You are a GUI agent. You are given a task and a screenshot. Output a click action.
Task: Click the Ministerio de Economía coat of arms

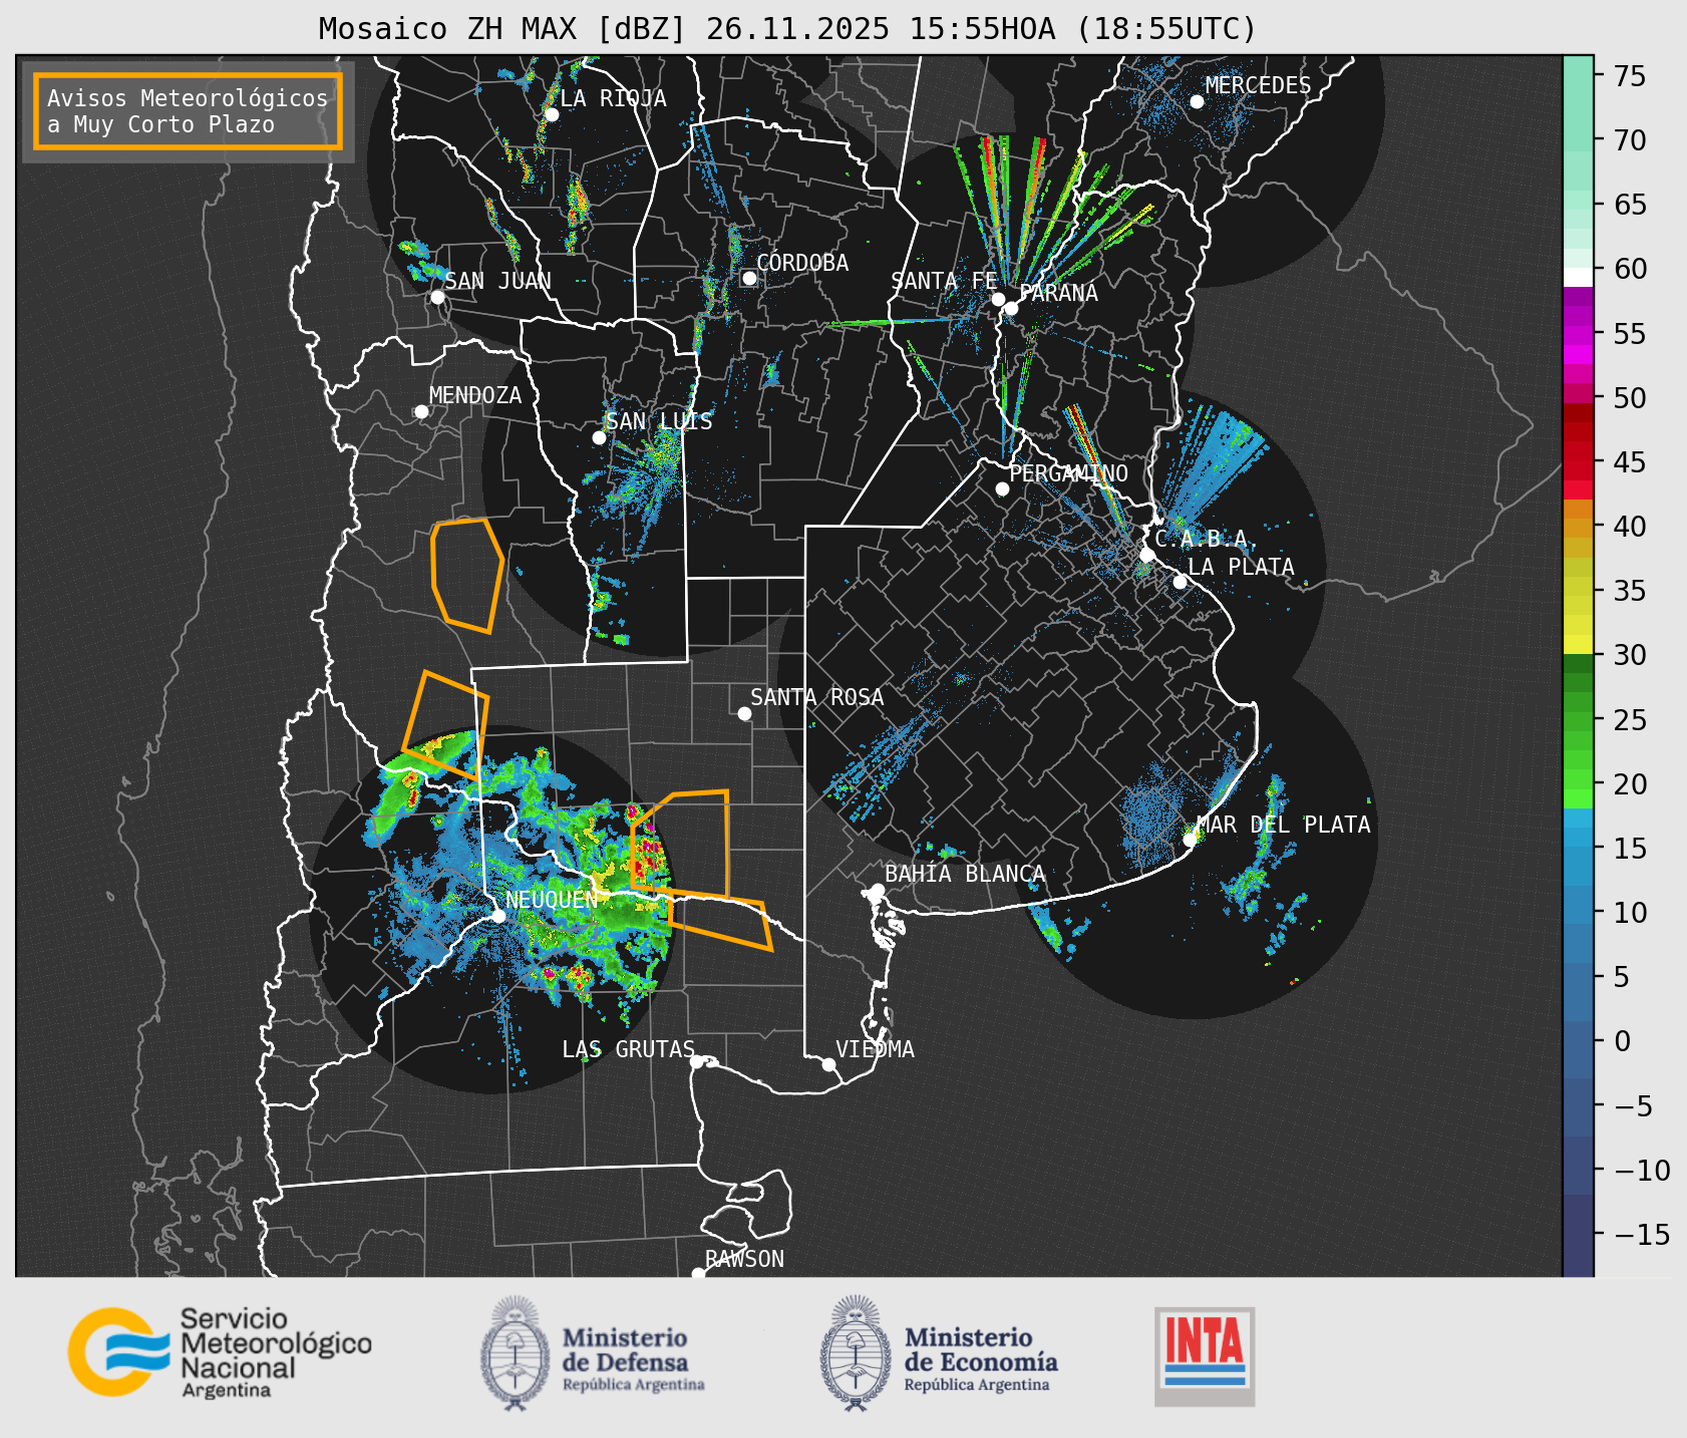(855, 1353)
